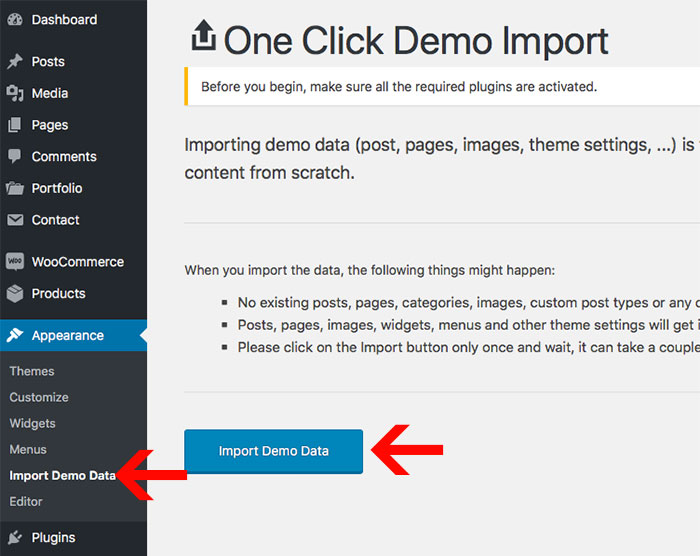This screenshot has height=556, width=700.
Task: Navigate to Pages menu label
Action: pos(50,125)
